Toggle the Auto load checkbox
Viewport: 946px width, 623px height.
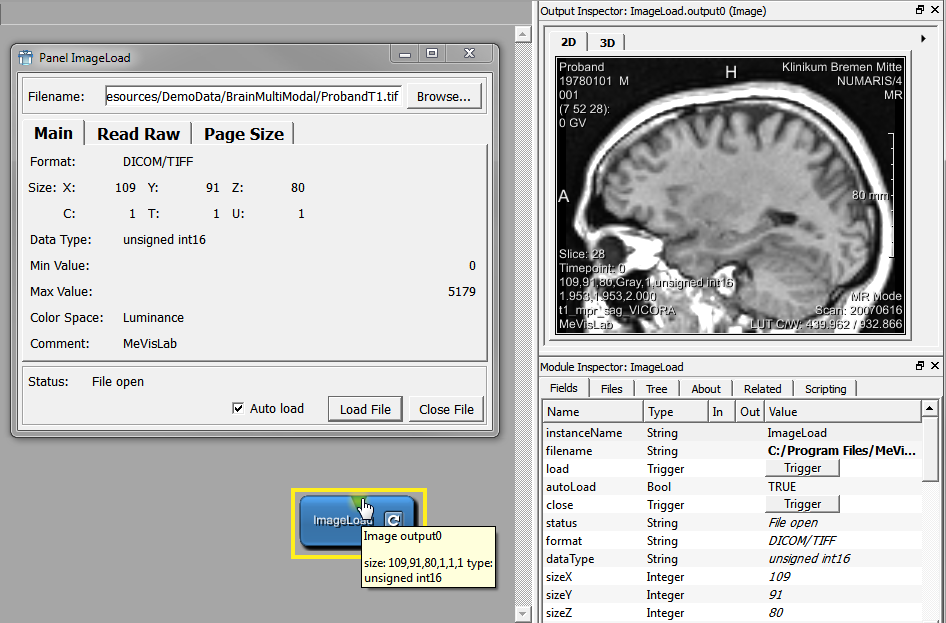click(x=238, y=408)
